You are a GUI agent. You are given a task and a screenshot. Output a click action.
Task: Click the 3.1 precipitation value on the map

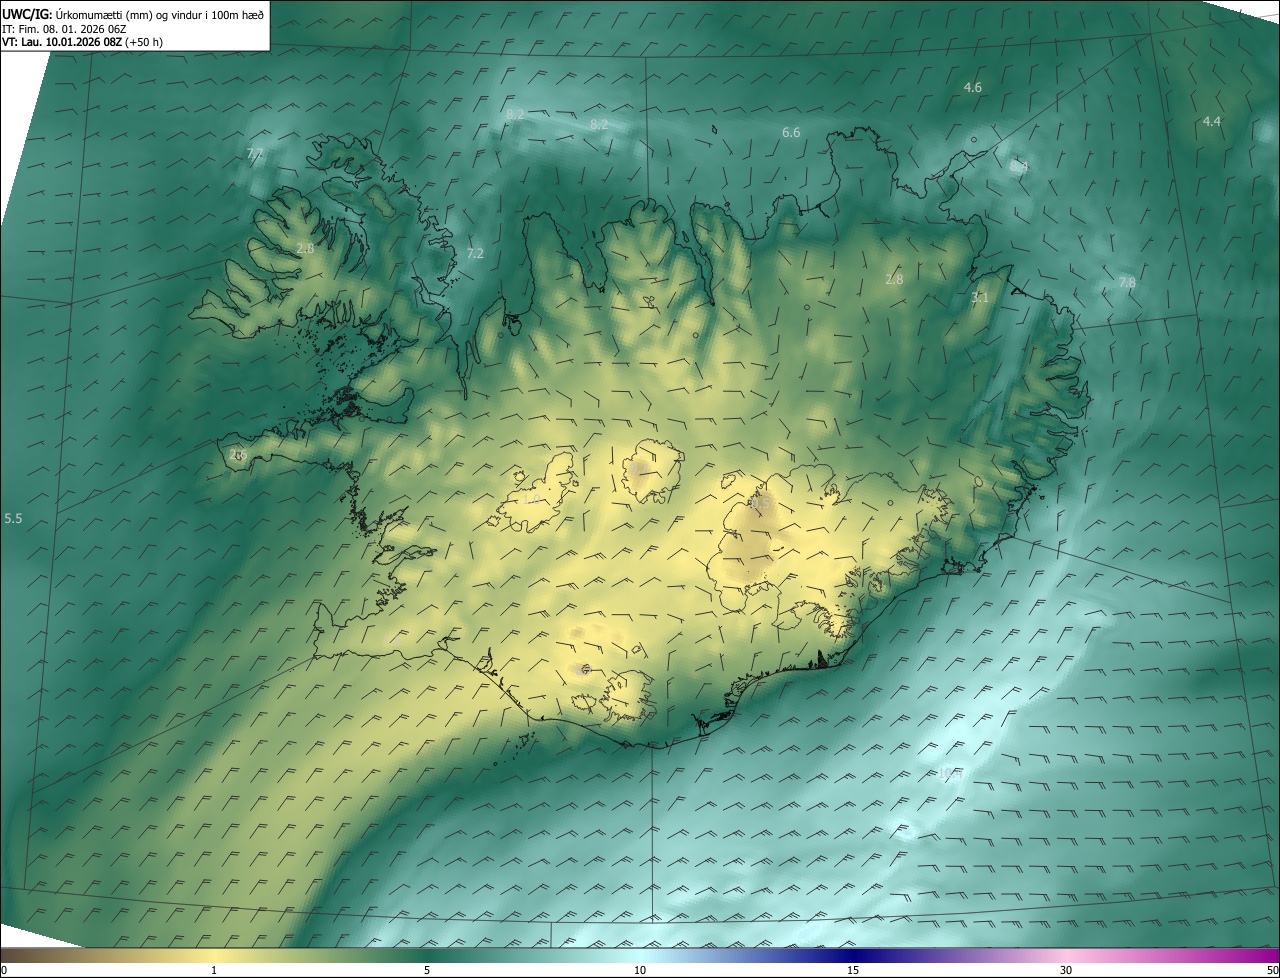[x=980, y=297]
